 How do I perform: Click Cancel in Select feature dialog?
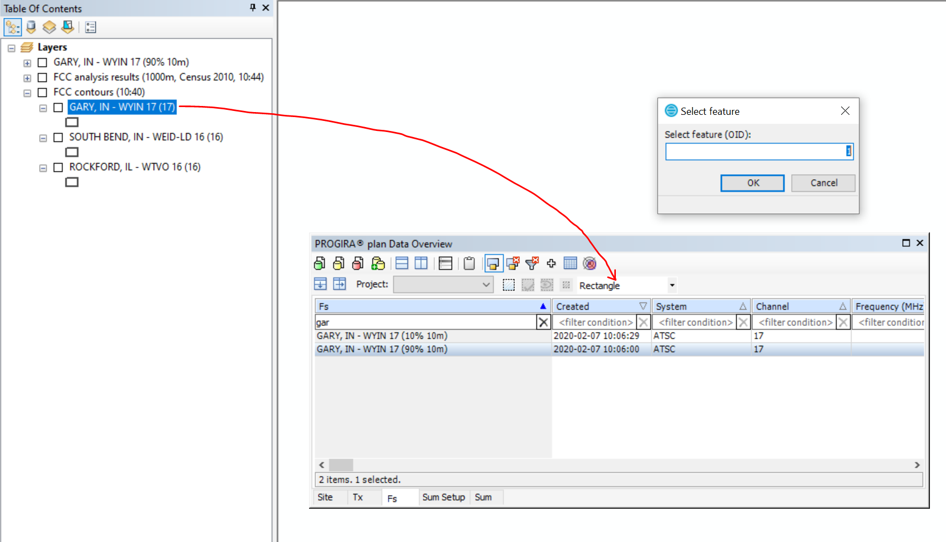coord(824,183)
